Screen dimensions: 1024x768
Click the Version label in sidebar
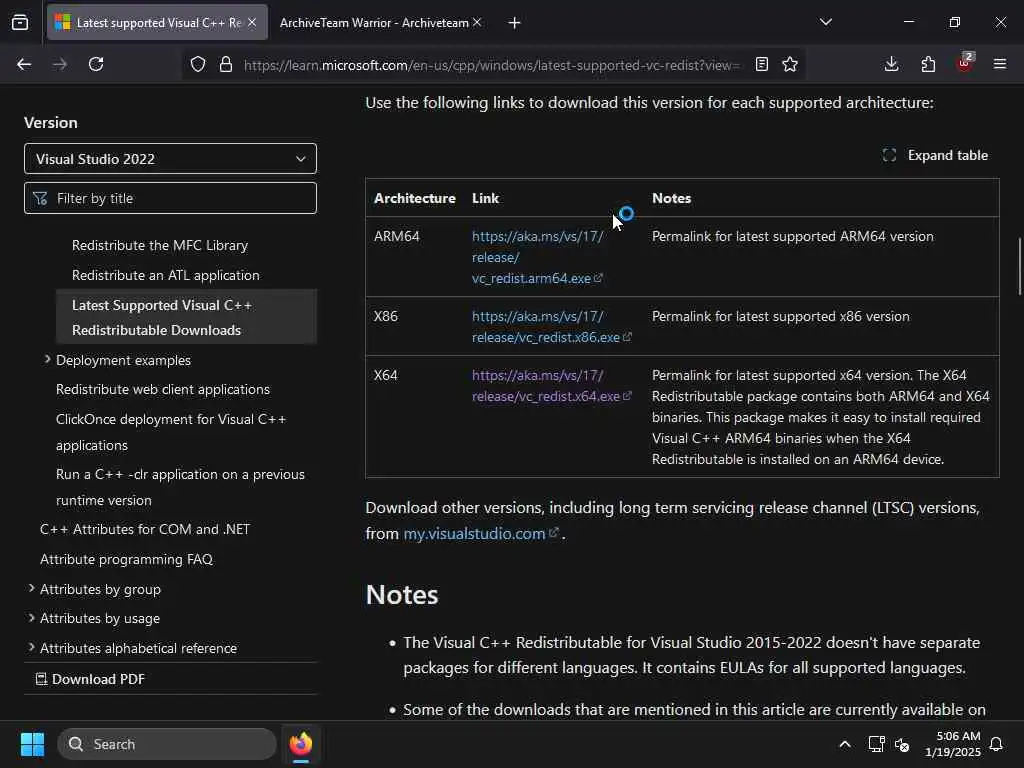click(x=50, y=123)
